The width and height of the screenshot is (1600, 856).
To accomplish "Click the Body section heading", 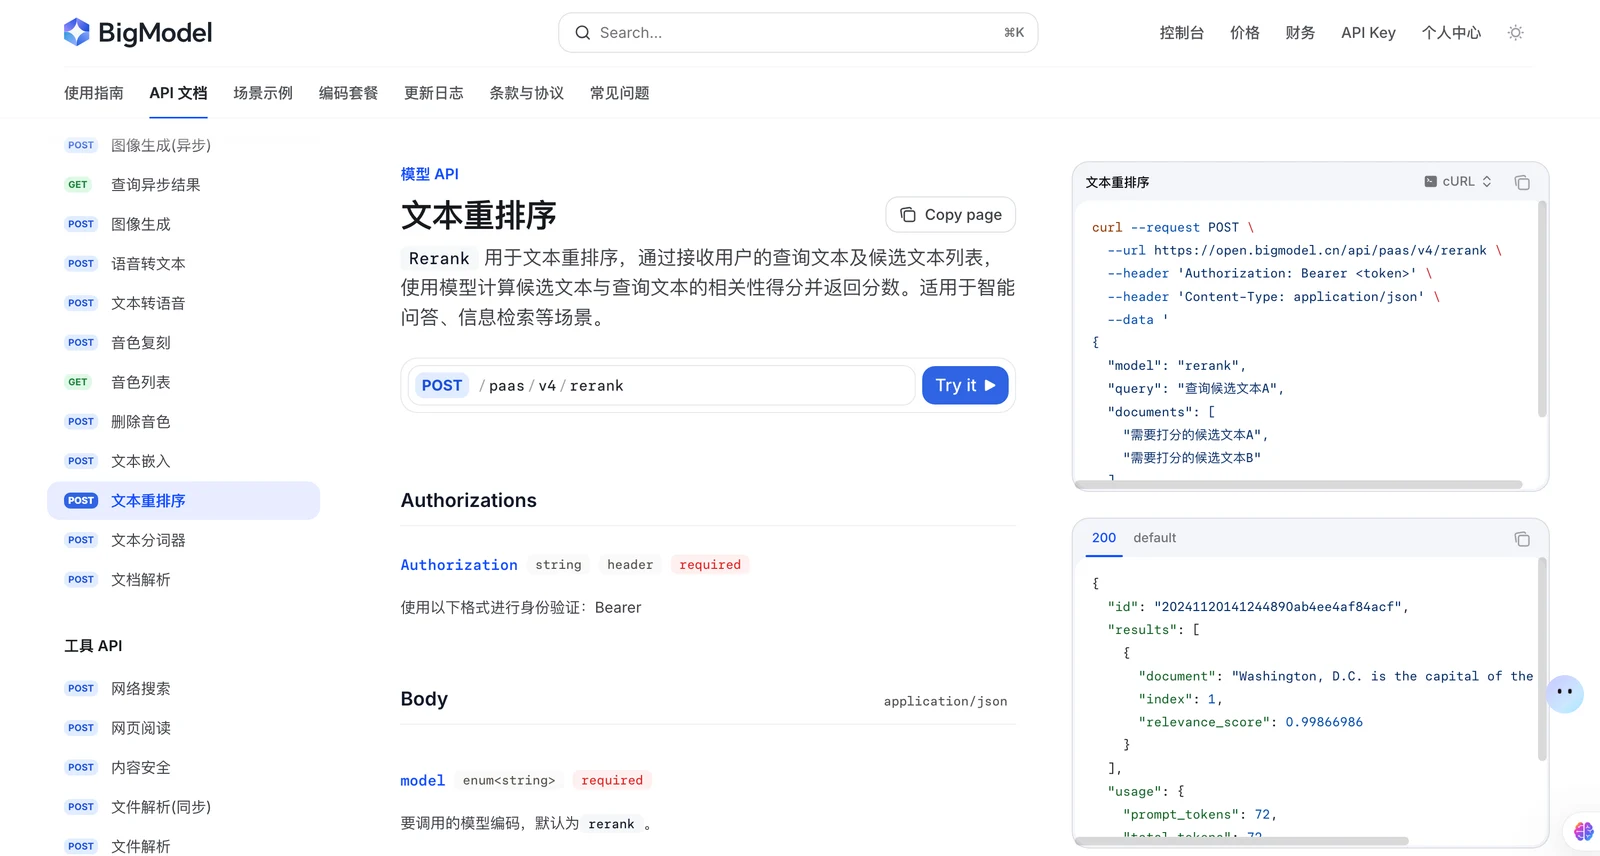I will coord(424,699).
